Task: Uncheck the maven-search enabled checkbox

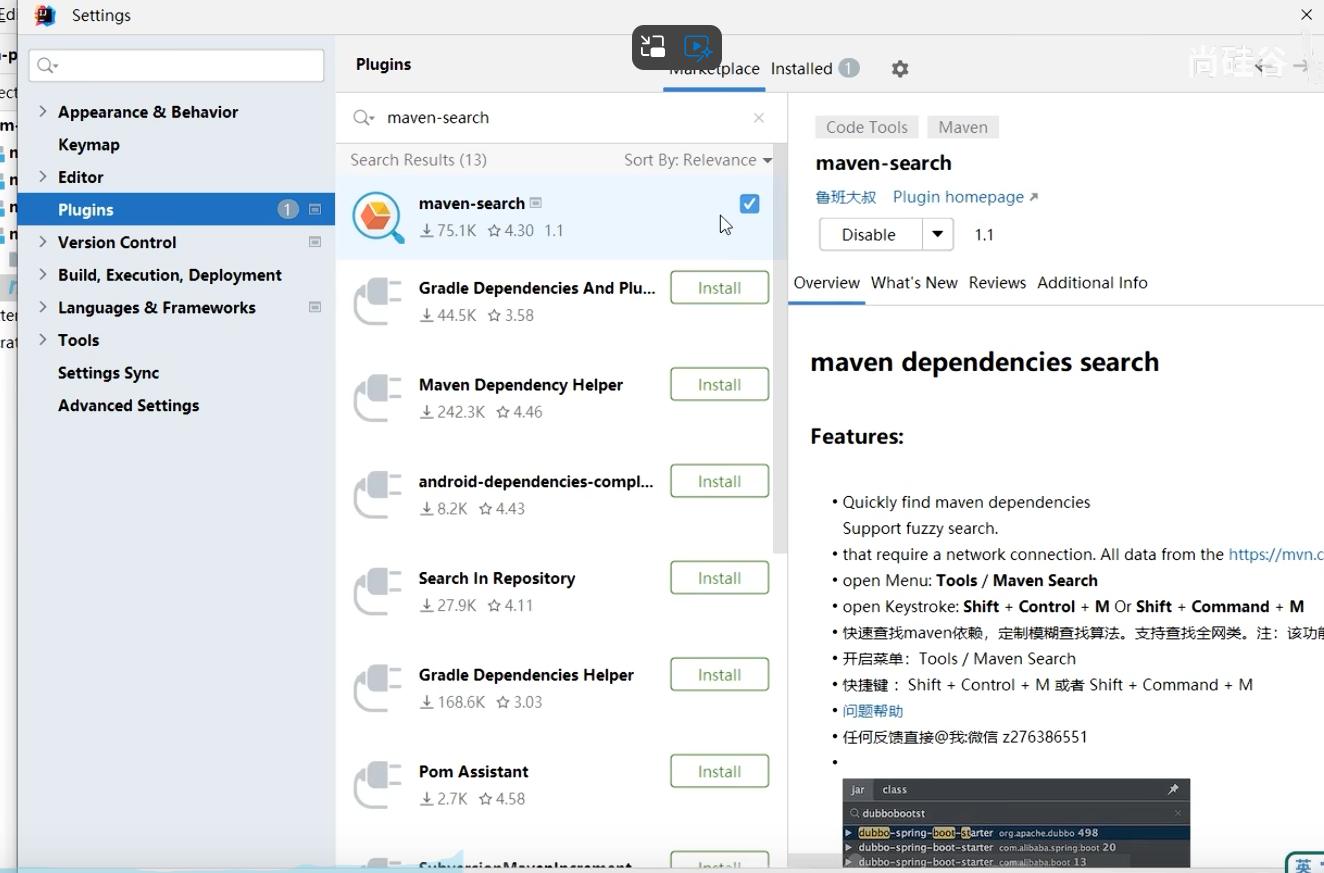Action: [x=749, y=204]
